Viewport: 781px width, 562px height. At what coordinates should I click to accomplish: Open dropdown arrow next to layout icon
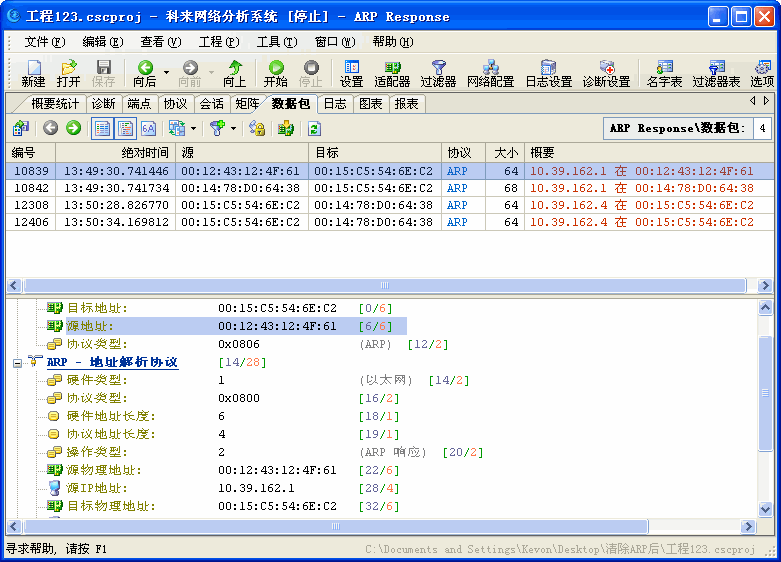(x=194, y=129)
